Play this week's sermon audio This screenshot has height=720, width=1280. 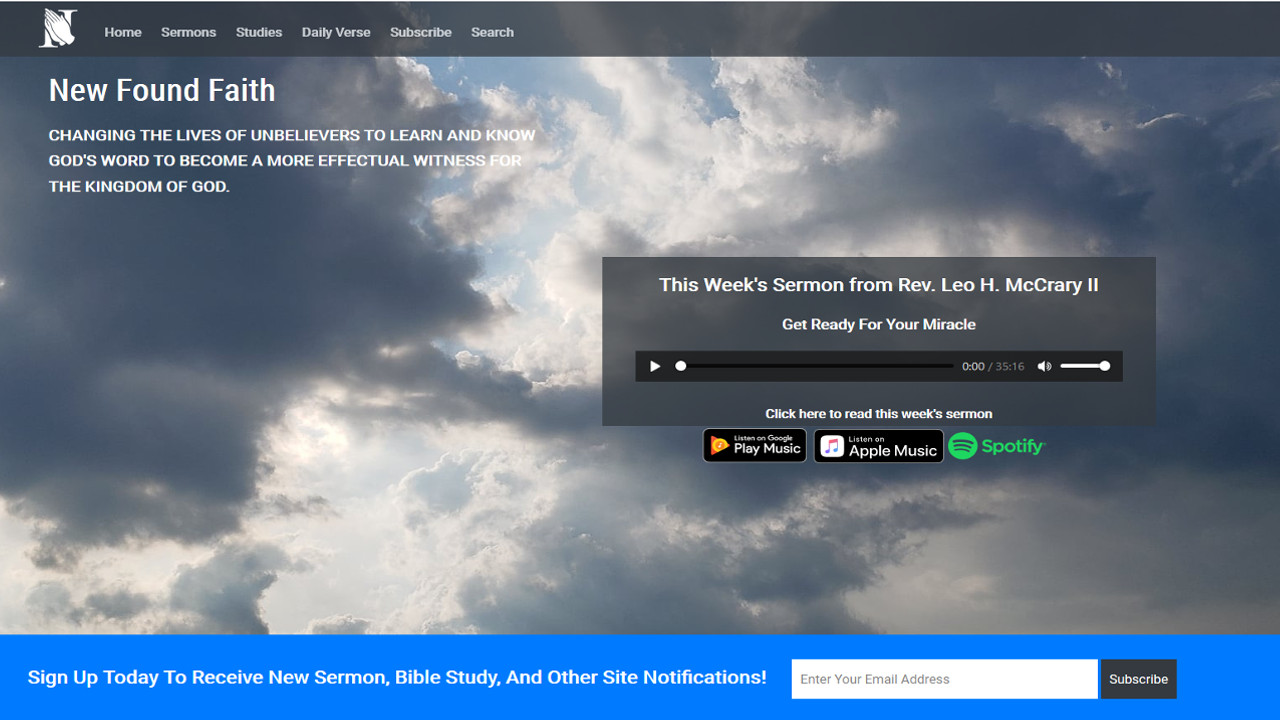[655, 366]
